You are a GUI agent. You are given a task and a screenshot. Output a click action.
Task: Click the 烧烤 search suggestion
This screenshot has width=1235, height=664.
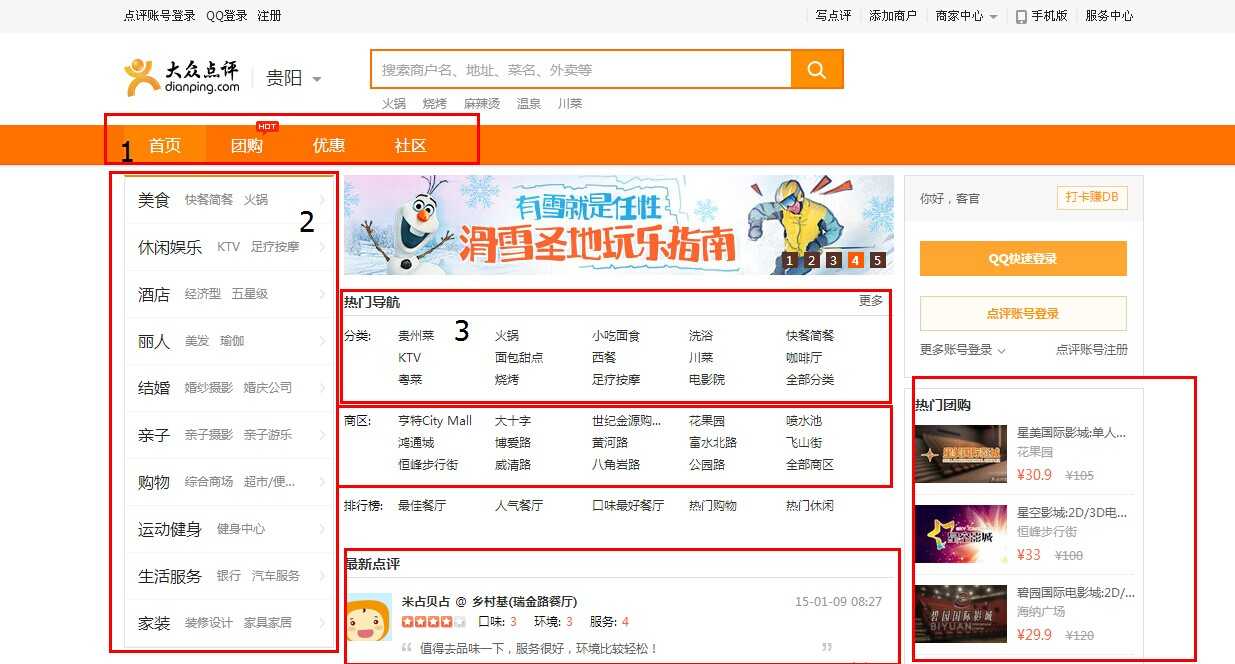(x=435, y=104)
